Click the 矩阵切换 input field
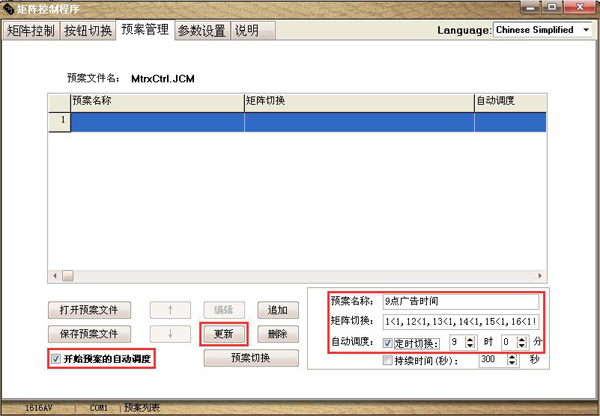 461,321
